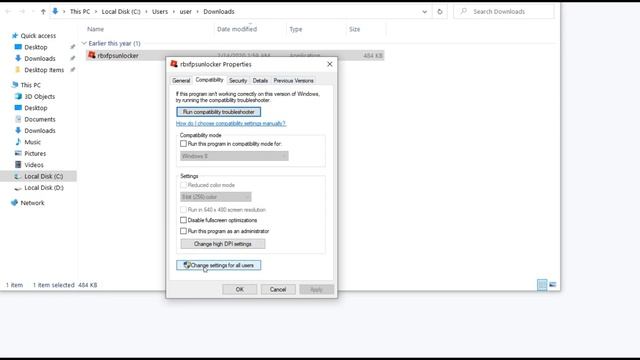Collapse the Earlier this year group
Image resolution: width=640 pixels, height=360 pixels.
(x=84, y=43)
